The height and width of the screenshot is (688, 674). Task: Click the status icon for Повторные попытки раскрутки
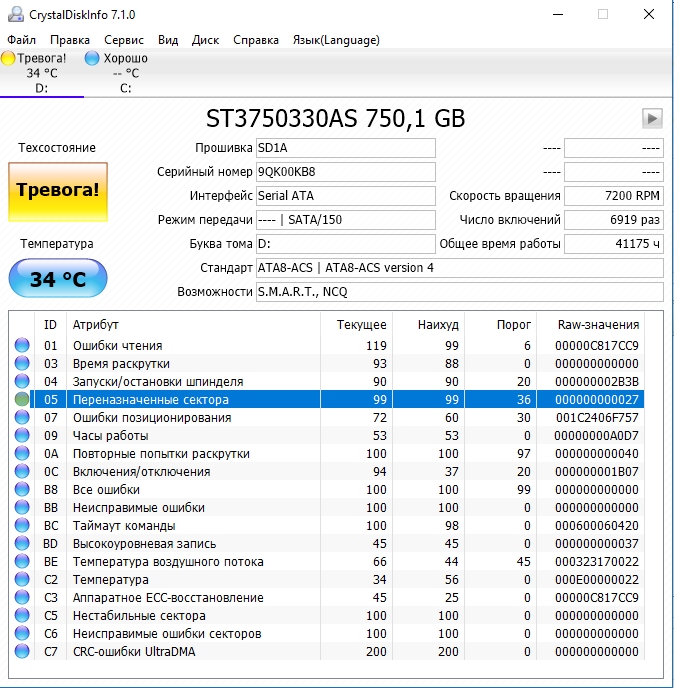coord(22,453)
